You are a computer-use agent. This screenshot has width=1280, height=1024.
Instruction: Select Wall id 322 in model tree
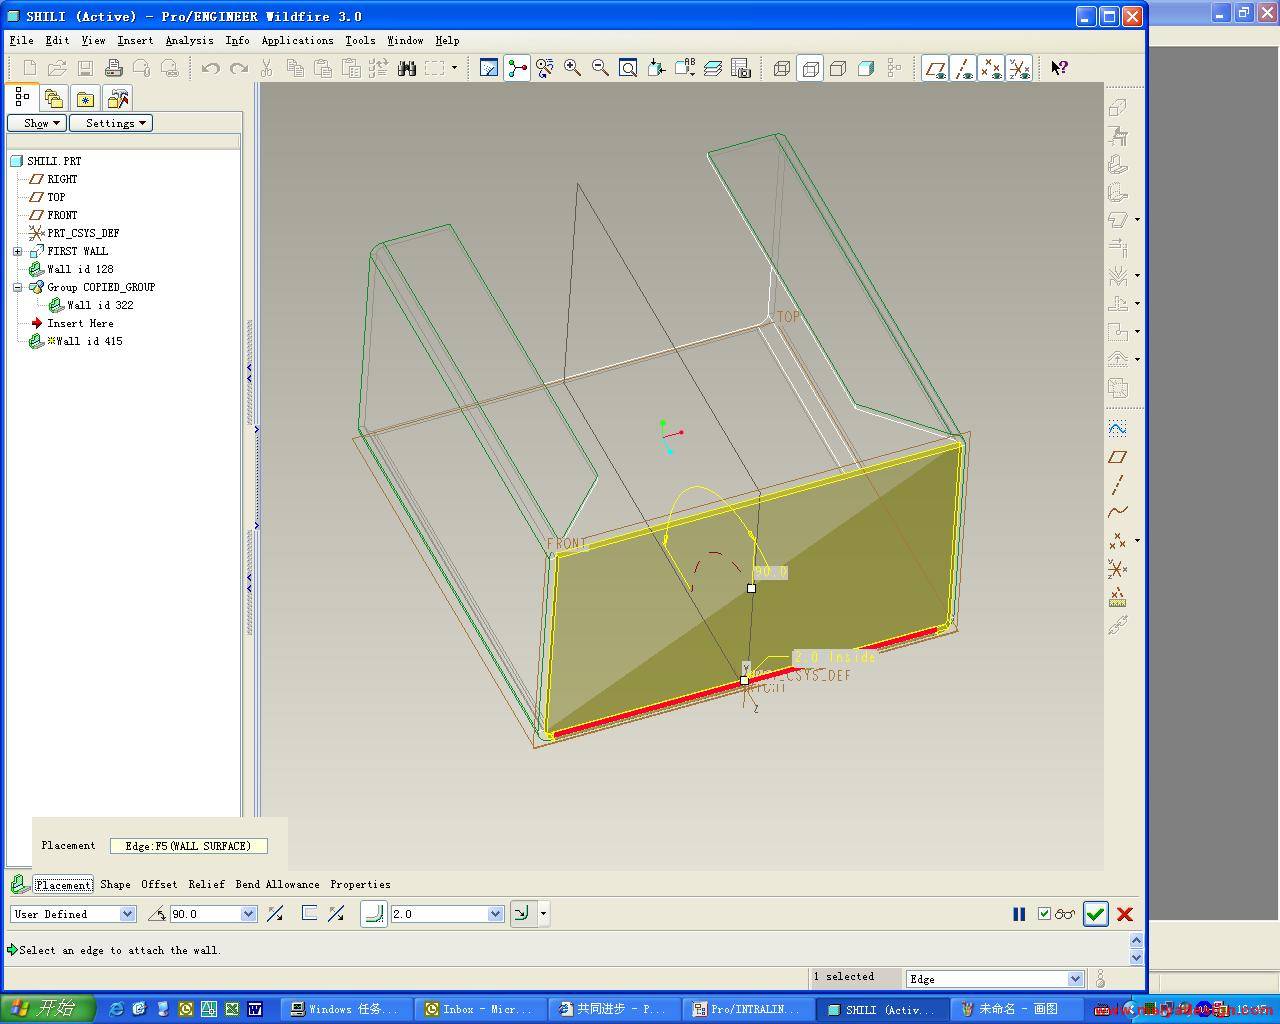100,305
